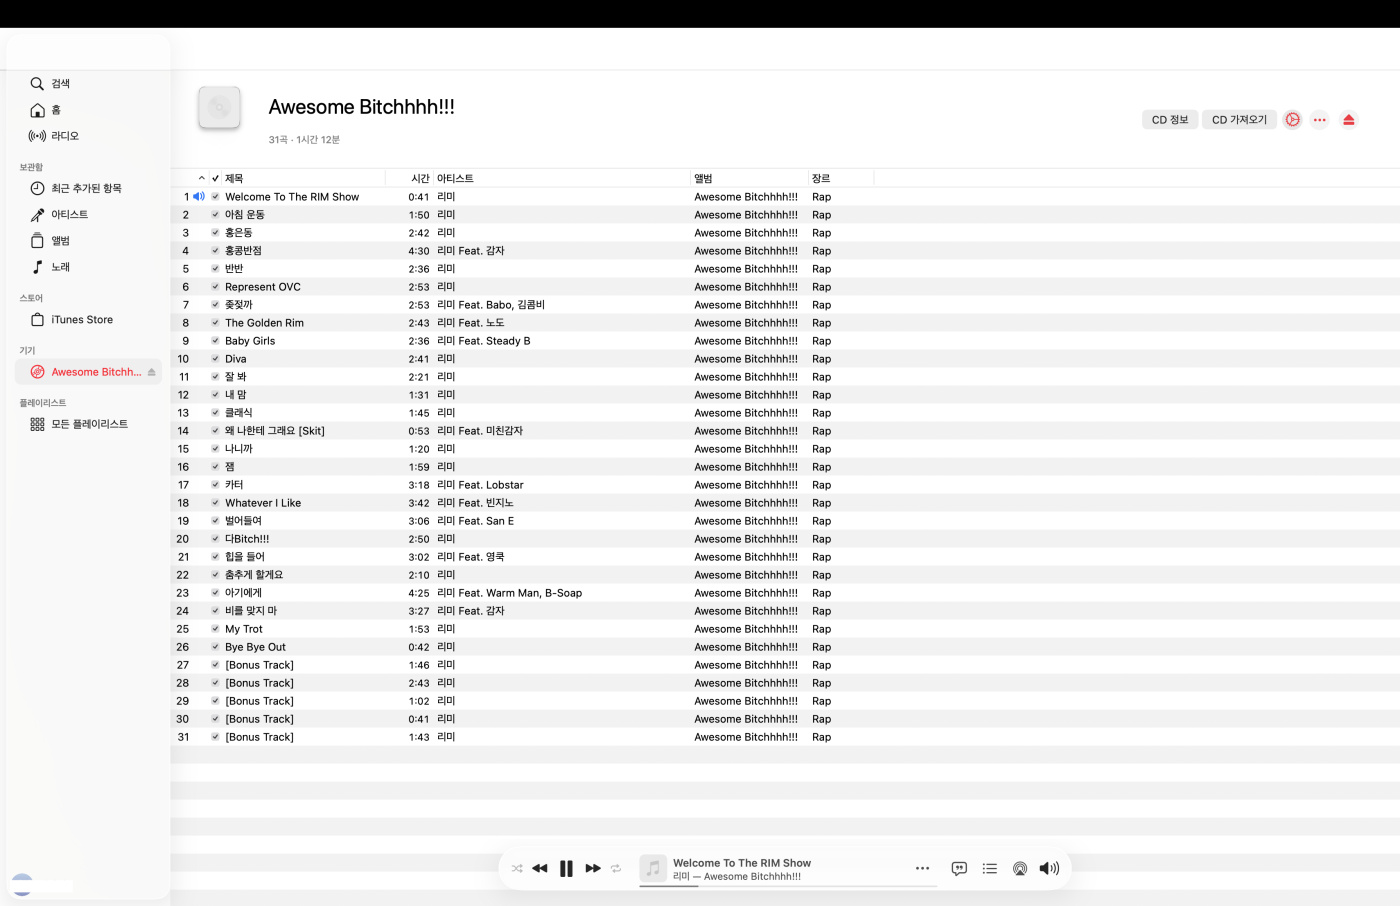The width and height of the screenshot is (1400, 906).
Task: Toggle shuffle in the playback bar
Action: (x=517, y=869)
